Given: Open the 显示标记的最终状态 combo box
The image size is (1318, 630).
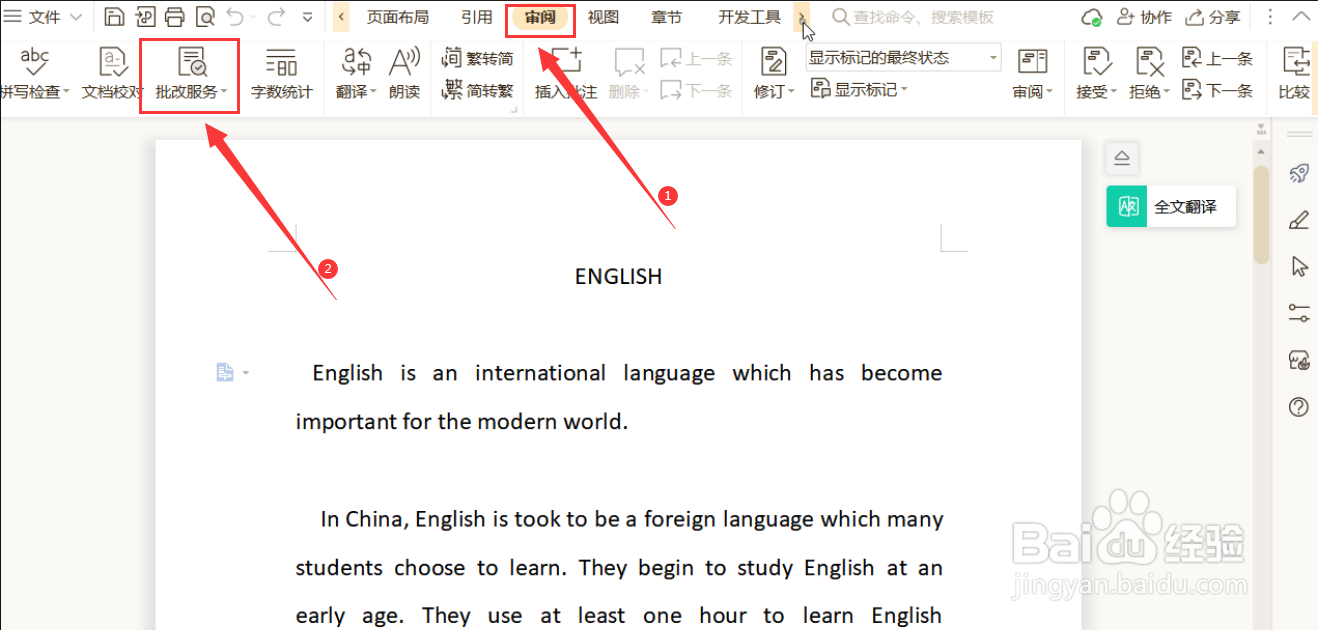Looking at the screenshot, I should (x=904, y=58).
